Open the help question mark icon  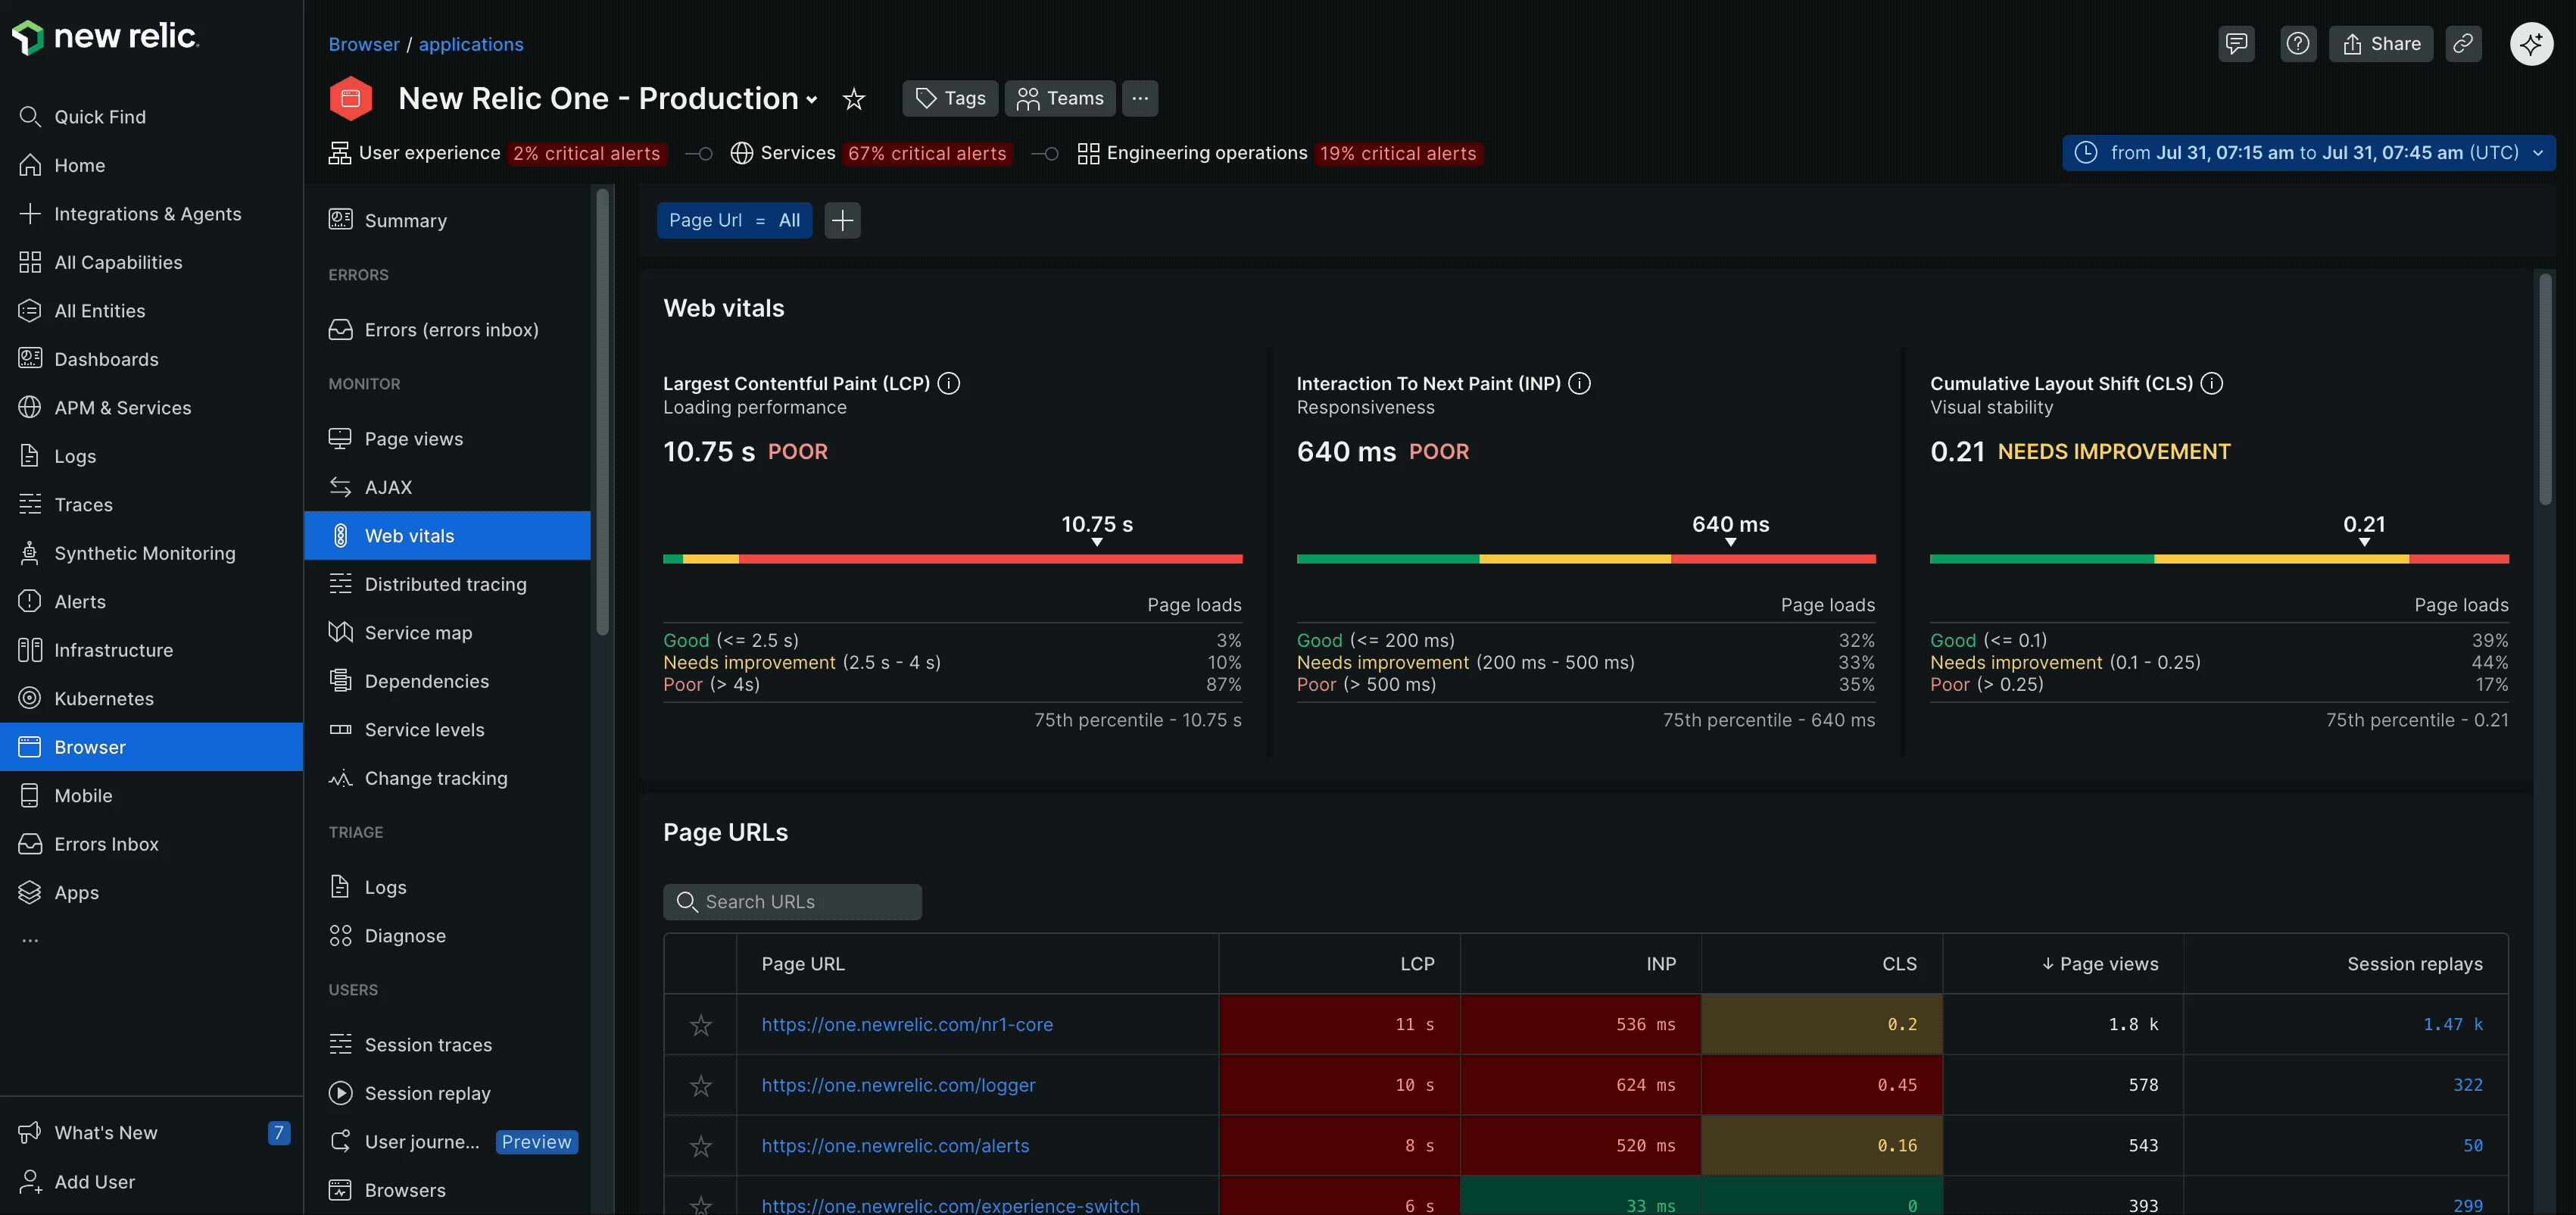click(2298, 44)
